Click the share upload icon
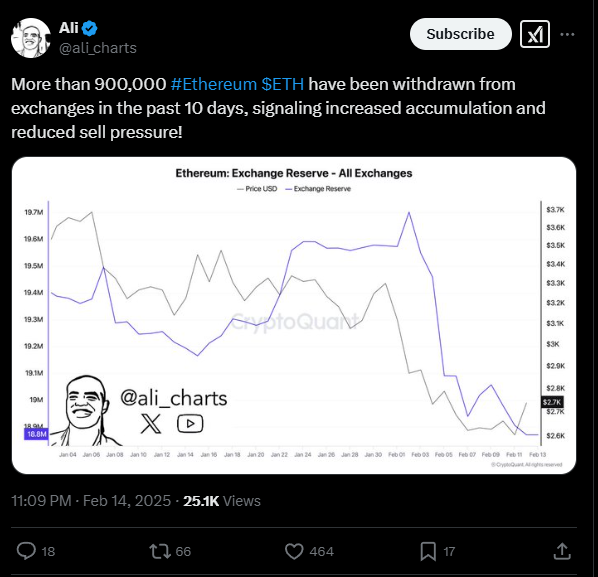 coord(562,551)
